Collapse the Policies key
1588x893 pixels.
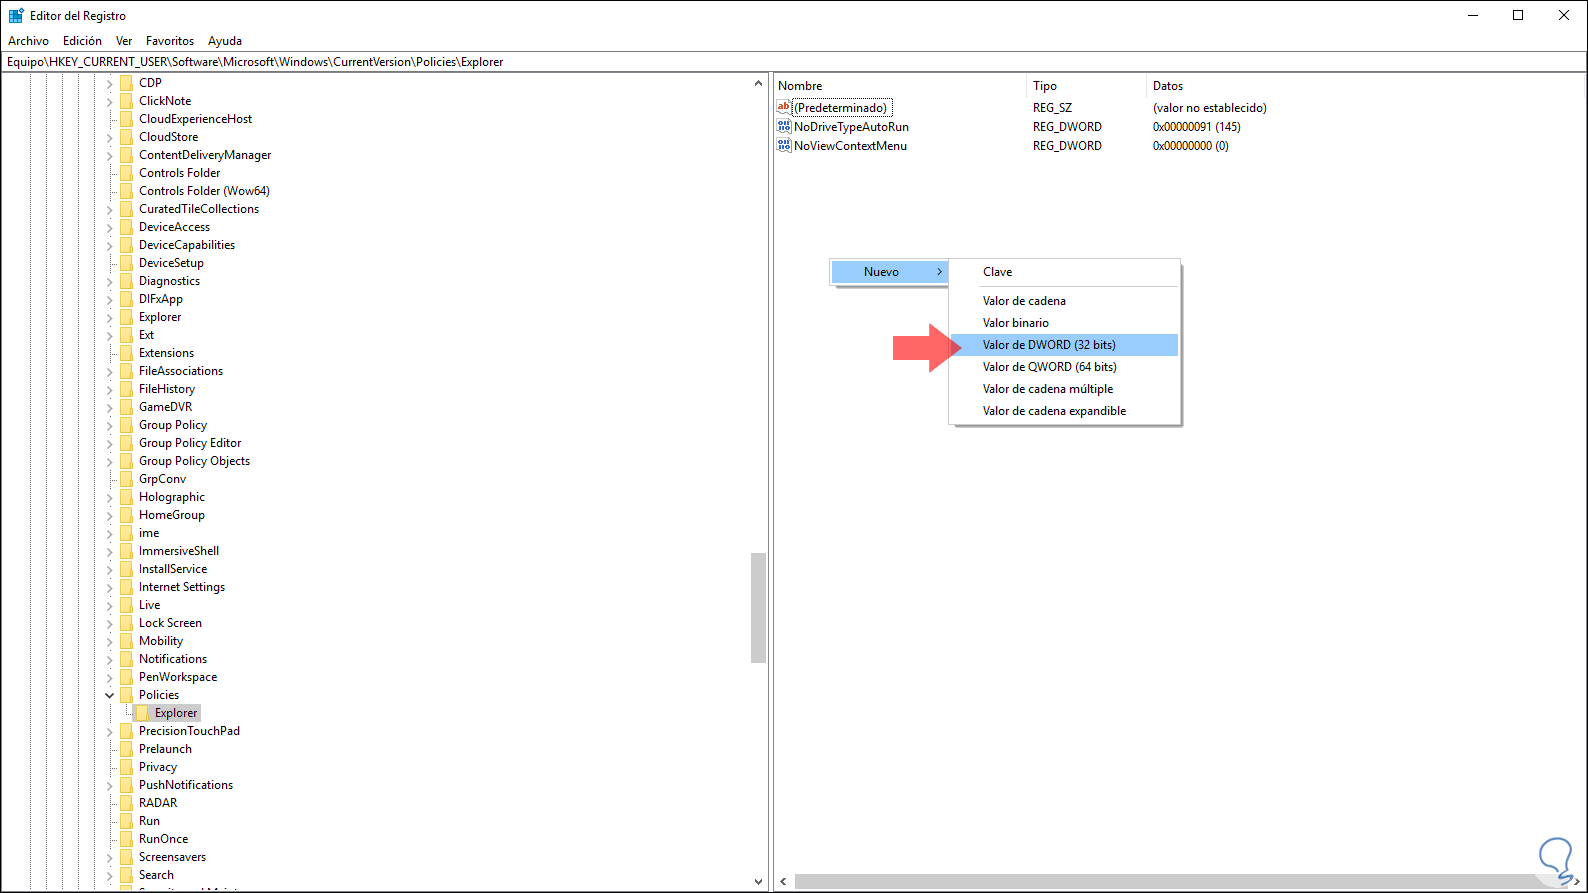pos(110,695)
